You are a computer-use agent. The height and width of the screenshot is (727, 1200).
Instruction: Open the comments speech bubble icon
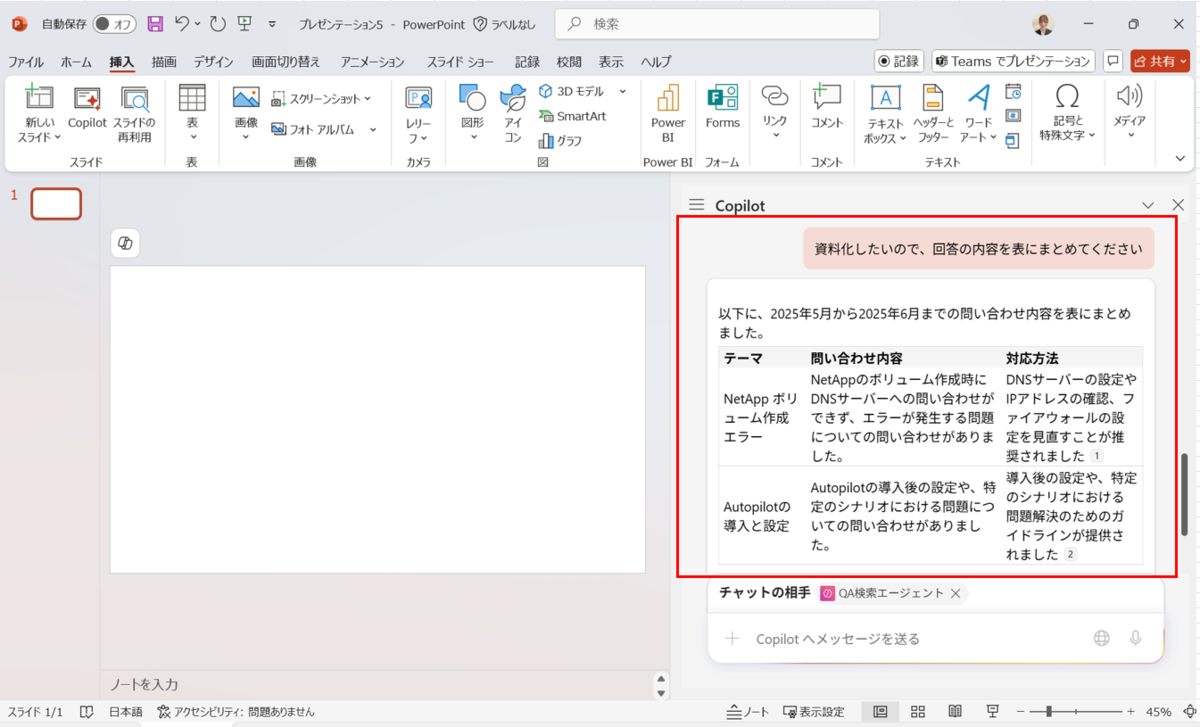[x=1112, y=61]
